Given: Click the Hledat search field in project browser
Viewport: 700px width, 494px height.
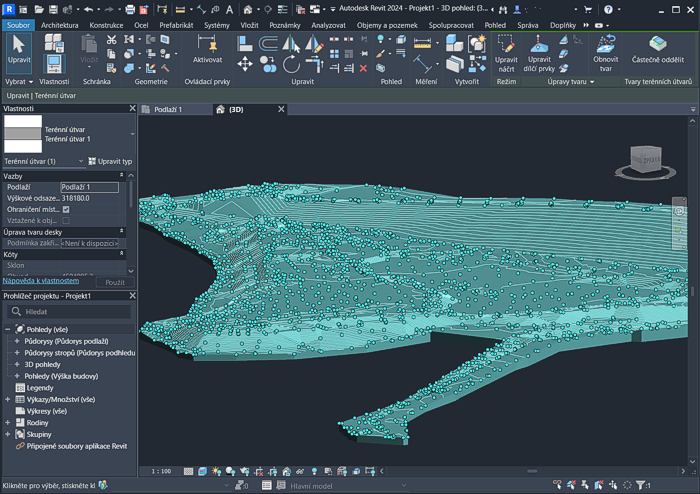Looking at the screenshot, I should click(70, 312).
